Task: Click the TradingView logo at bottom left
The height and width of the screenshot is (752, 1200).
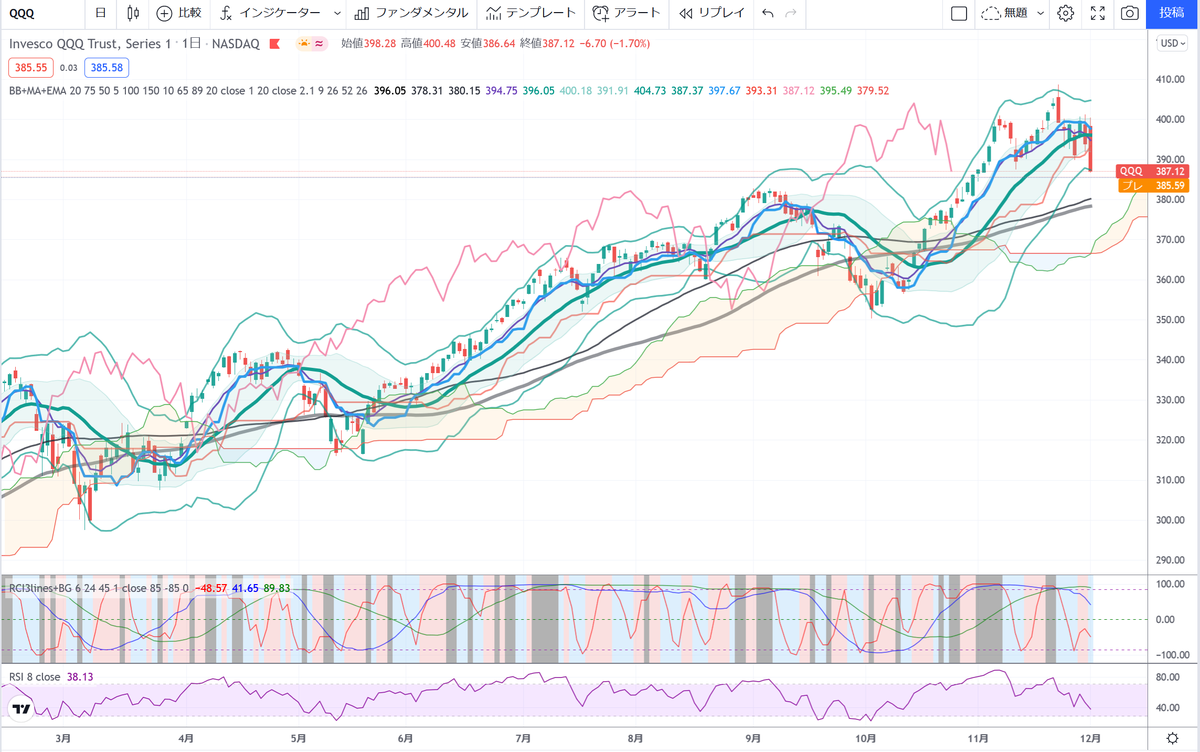Action: point(19,709)
